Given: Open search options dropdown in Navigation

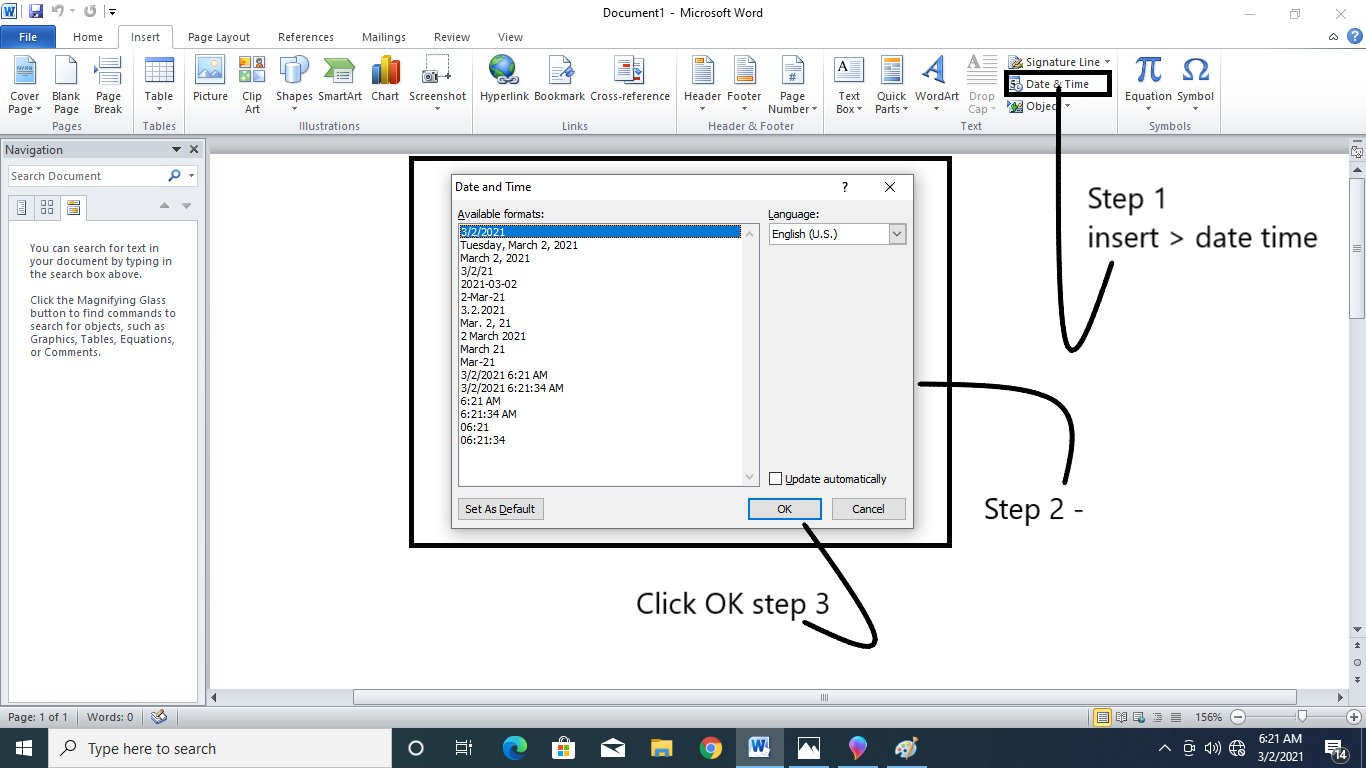Looking at the screenshot, I should pyautogui.click(x=191, y=176).
